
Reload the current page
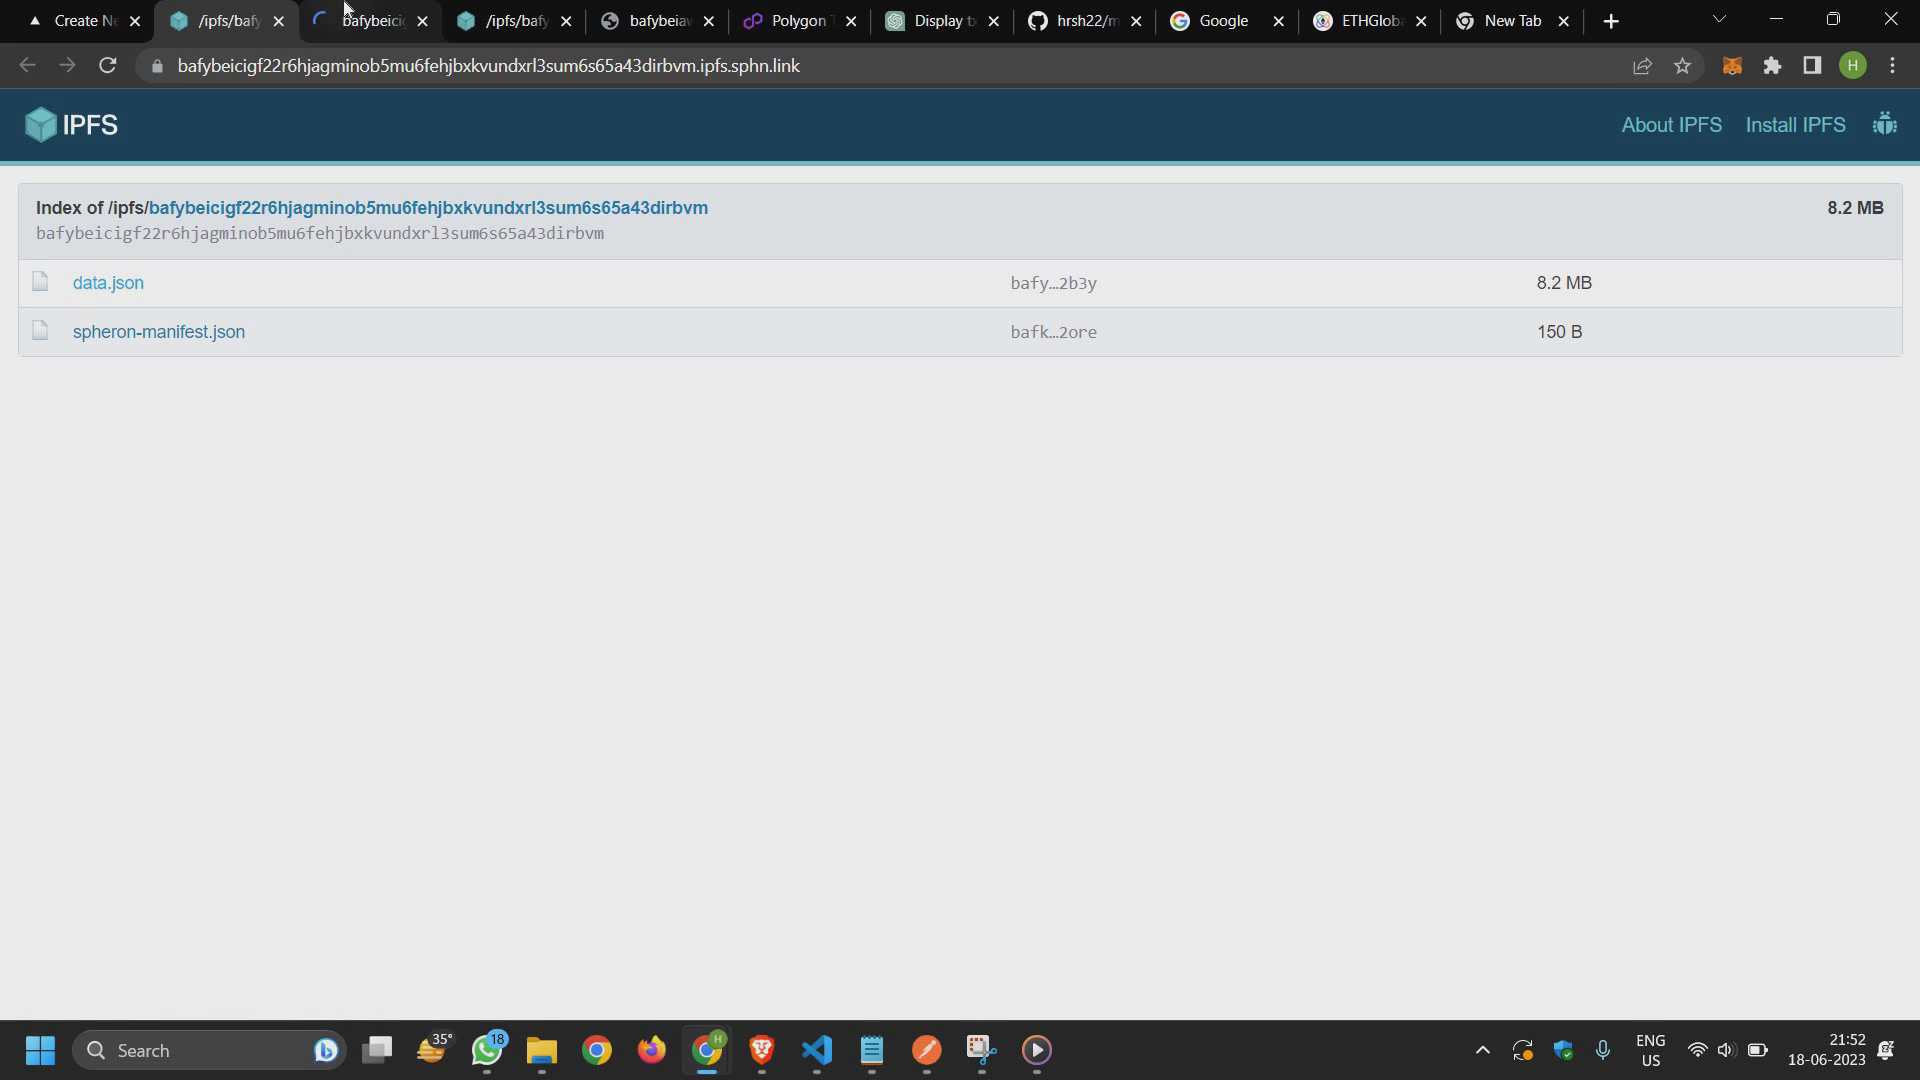tap(108, 66)
